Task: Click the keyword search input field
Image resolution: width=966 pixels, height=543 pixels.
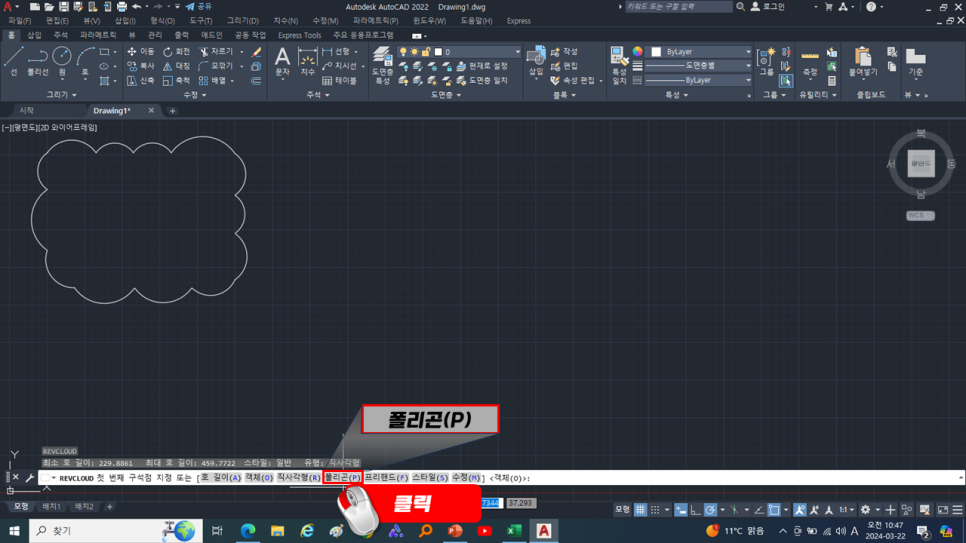Action: click(x=678, y=7)
